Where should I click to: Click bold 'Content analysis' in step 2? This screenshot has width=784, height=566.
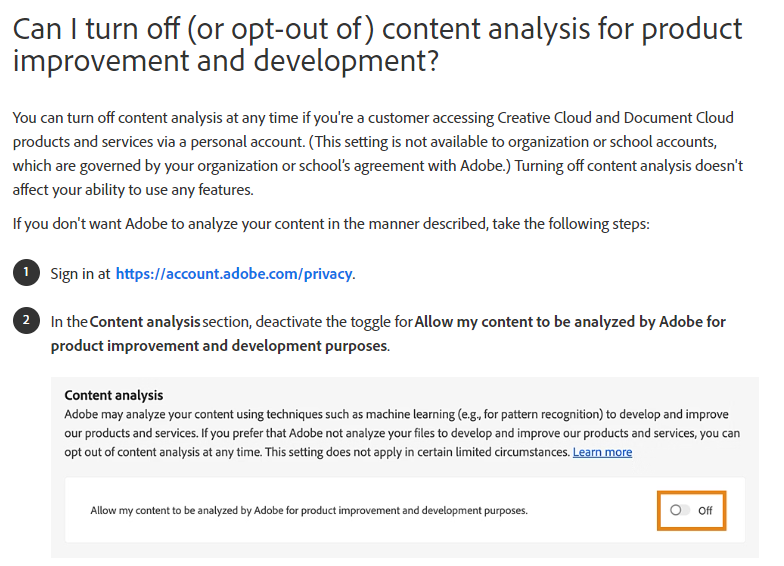click(x=145, y=322)
